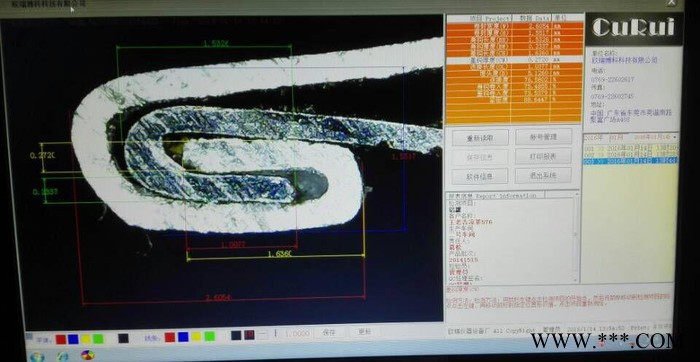Click batch number 20141515 in report info
Image resolution: width=700 pixels, height=362 pixels.
[x=462, y=259]
